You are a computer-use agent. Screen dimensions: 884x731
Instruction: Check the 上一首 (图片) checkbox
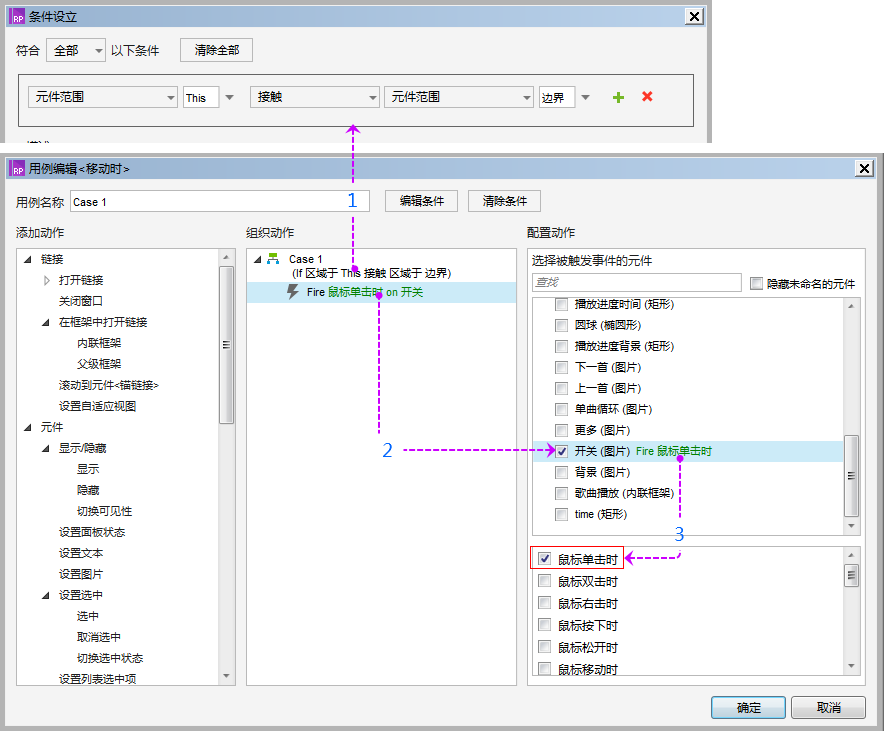(x=562, y=388)
